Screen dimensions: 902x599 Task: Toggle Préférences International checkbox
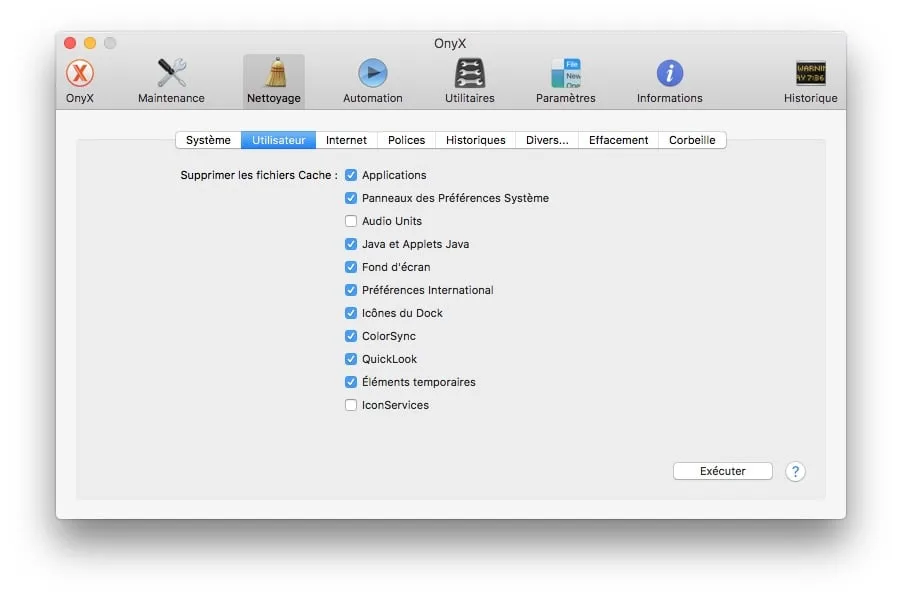click(x=351, y=290)
